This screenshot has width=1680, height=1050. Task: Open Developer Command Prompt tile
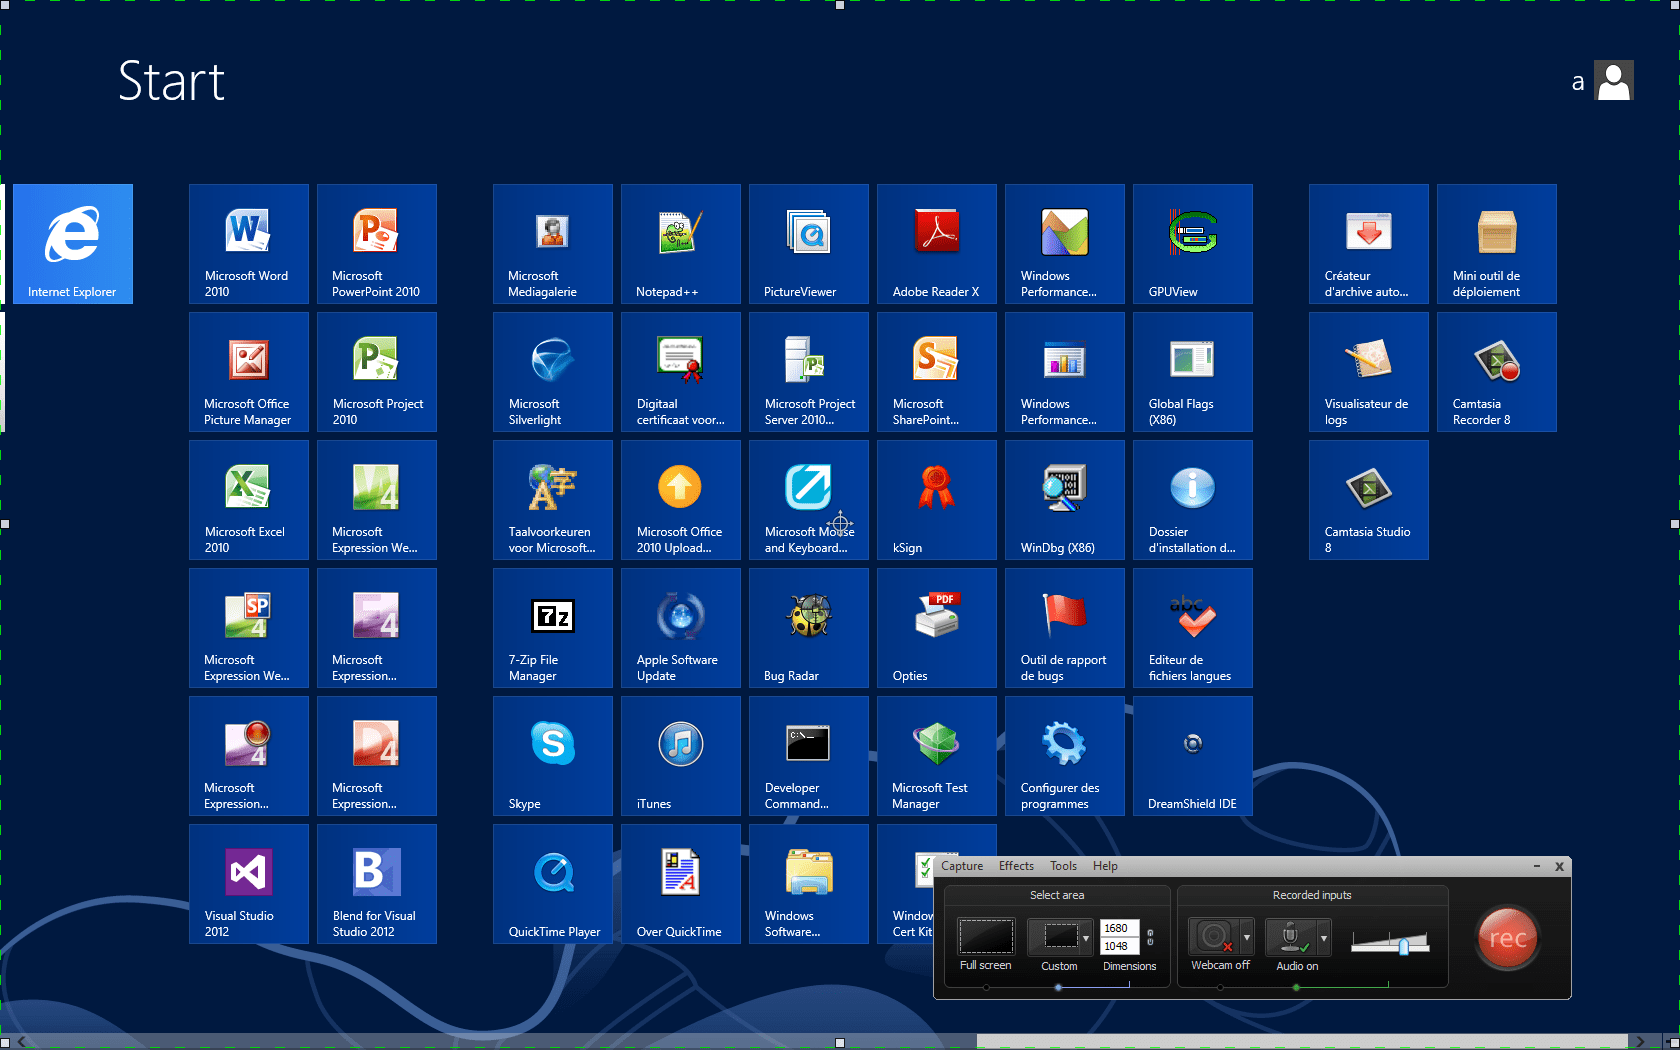tap(809, 756)
